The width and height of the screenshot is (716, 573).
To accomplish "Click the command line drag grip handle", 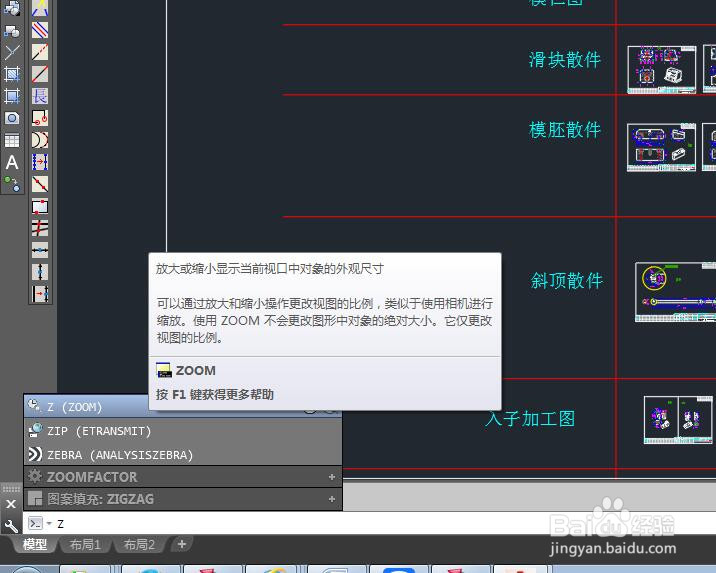I will pyautogui.click(x=11, y=489).
